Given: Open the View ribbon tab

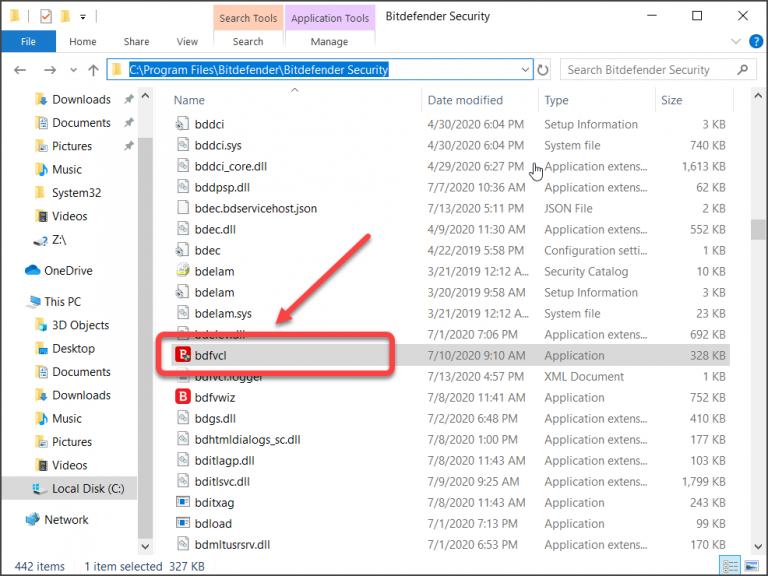Looking at the screenshot, I should [187, 41].
